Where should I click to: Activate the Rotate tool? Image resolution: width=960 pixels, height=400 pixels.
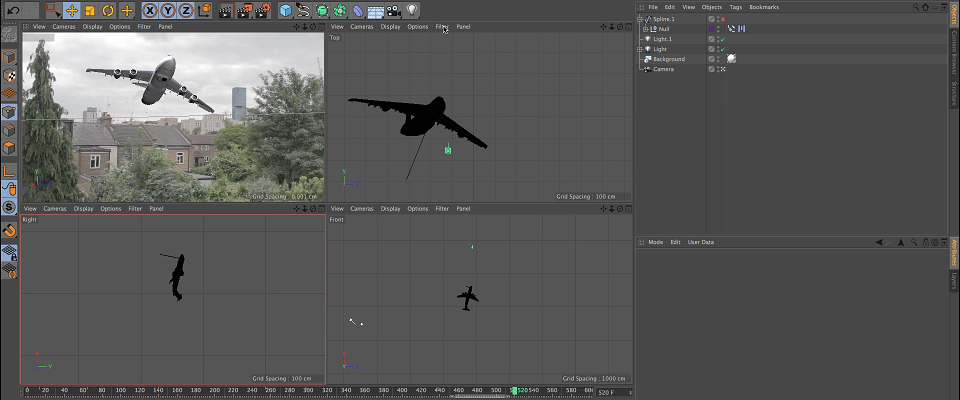(108, 10)
